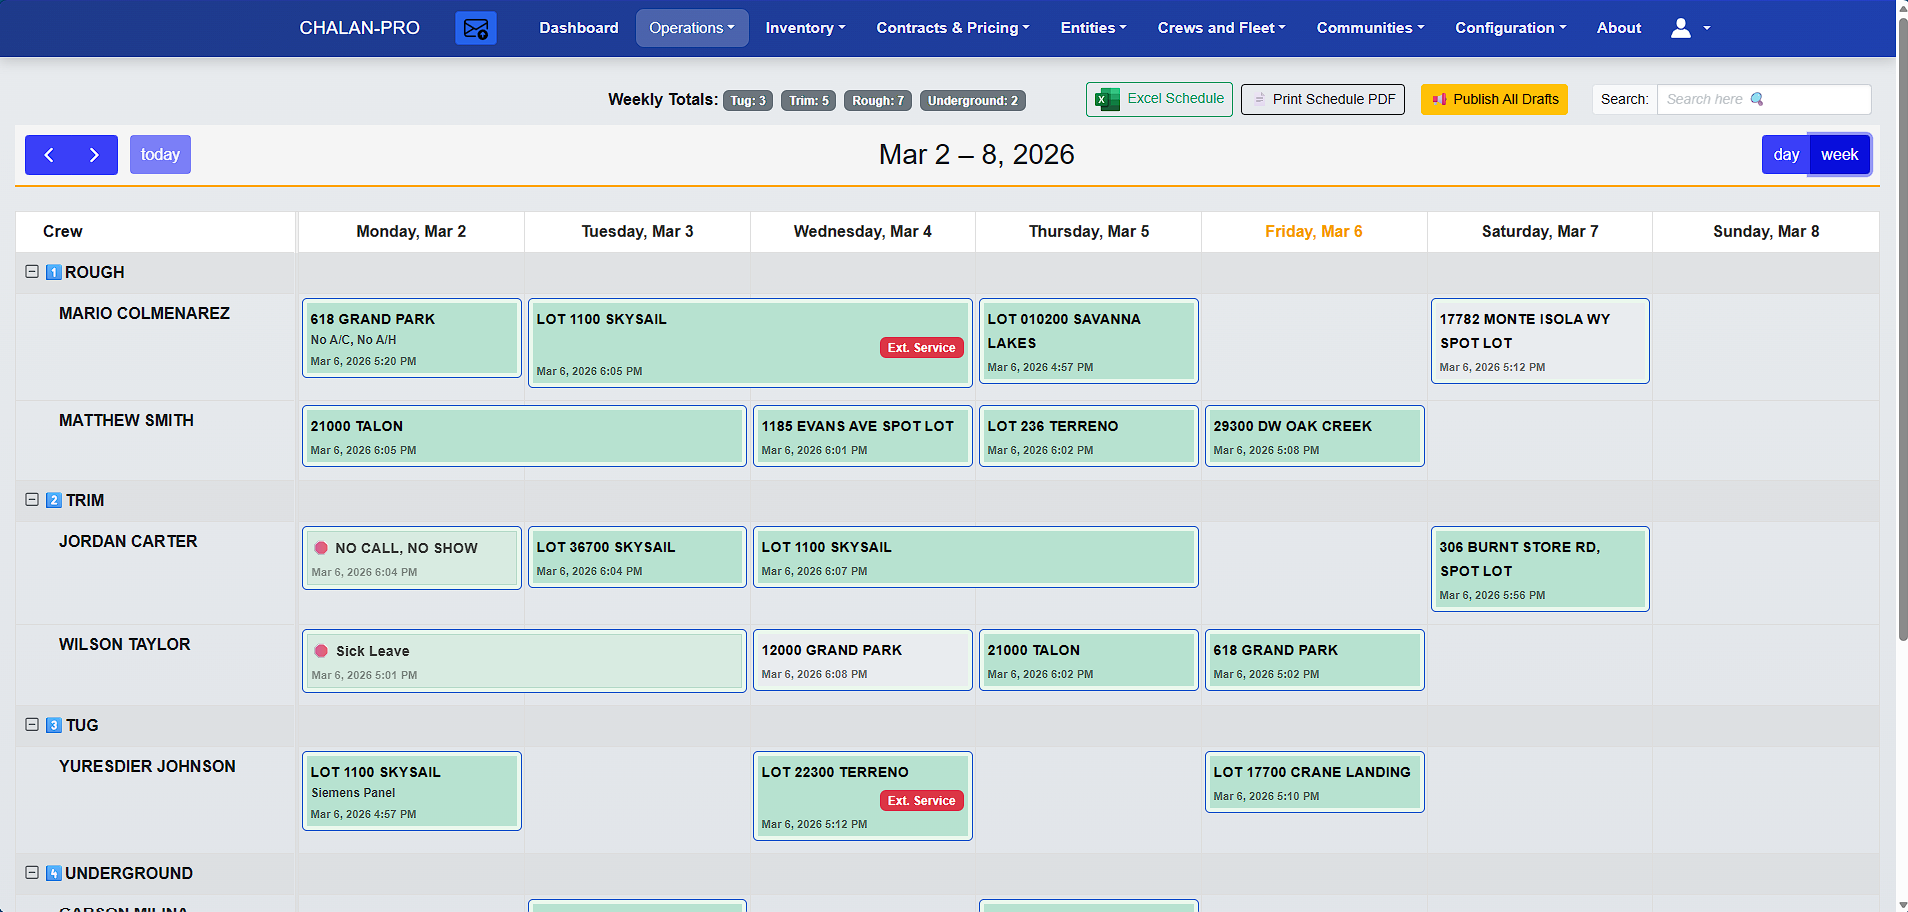
Task: Click the red dot on Sick Leave entry
Action: click(321, 651)
